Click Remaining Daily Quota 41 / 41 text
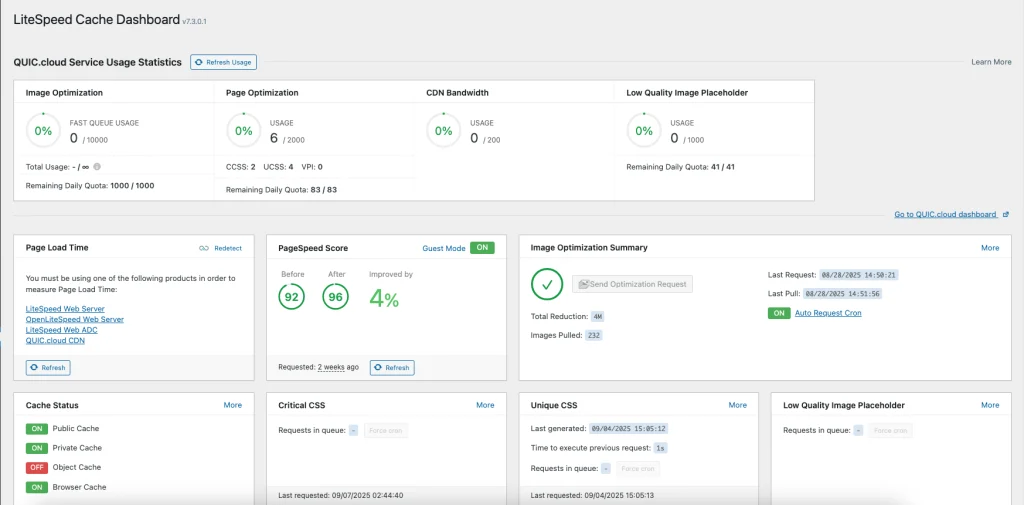The image size is (1024, 505). tap(680, 167)
